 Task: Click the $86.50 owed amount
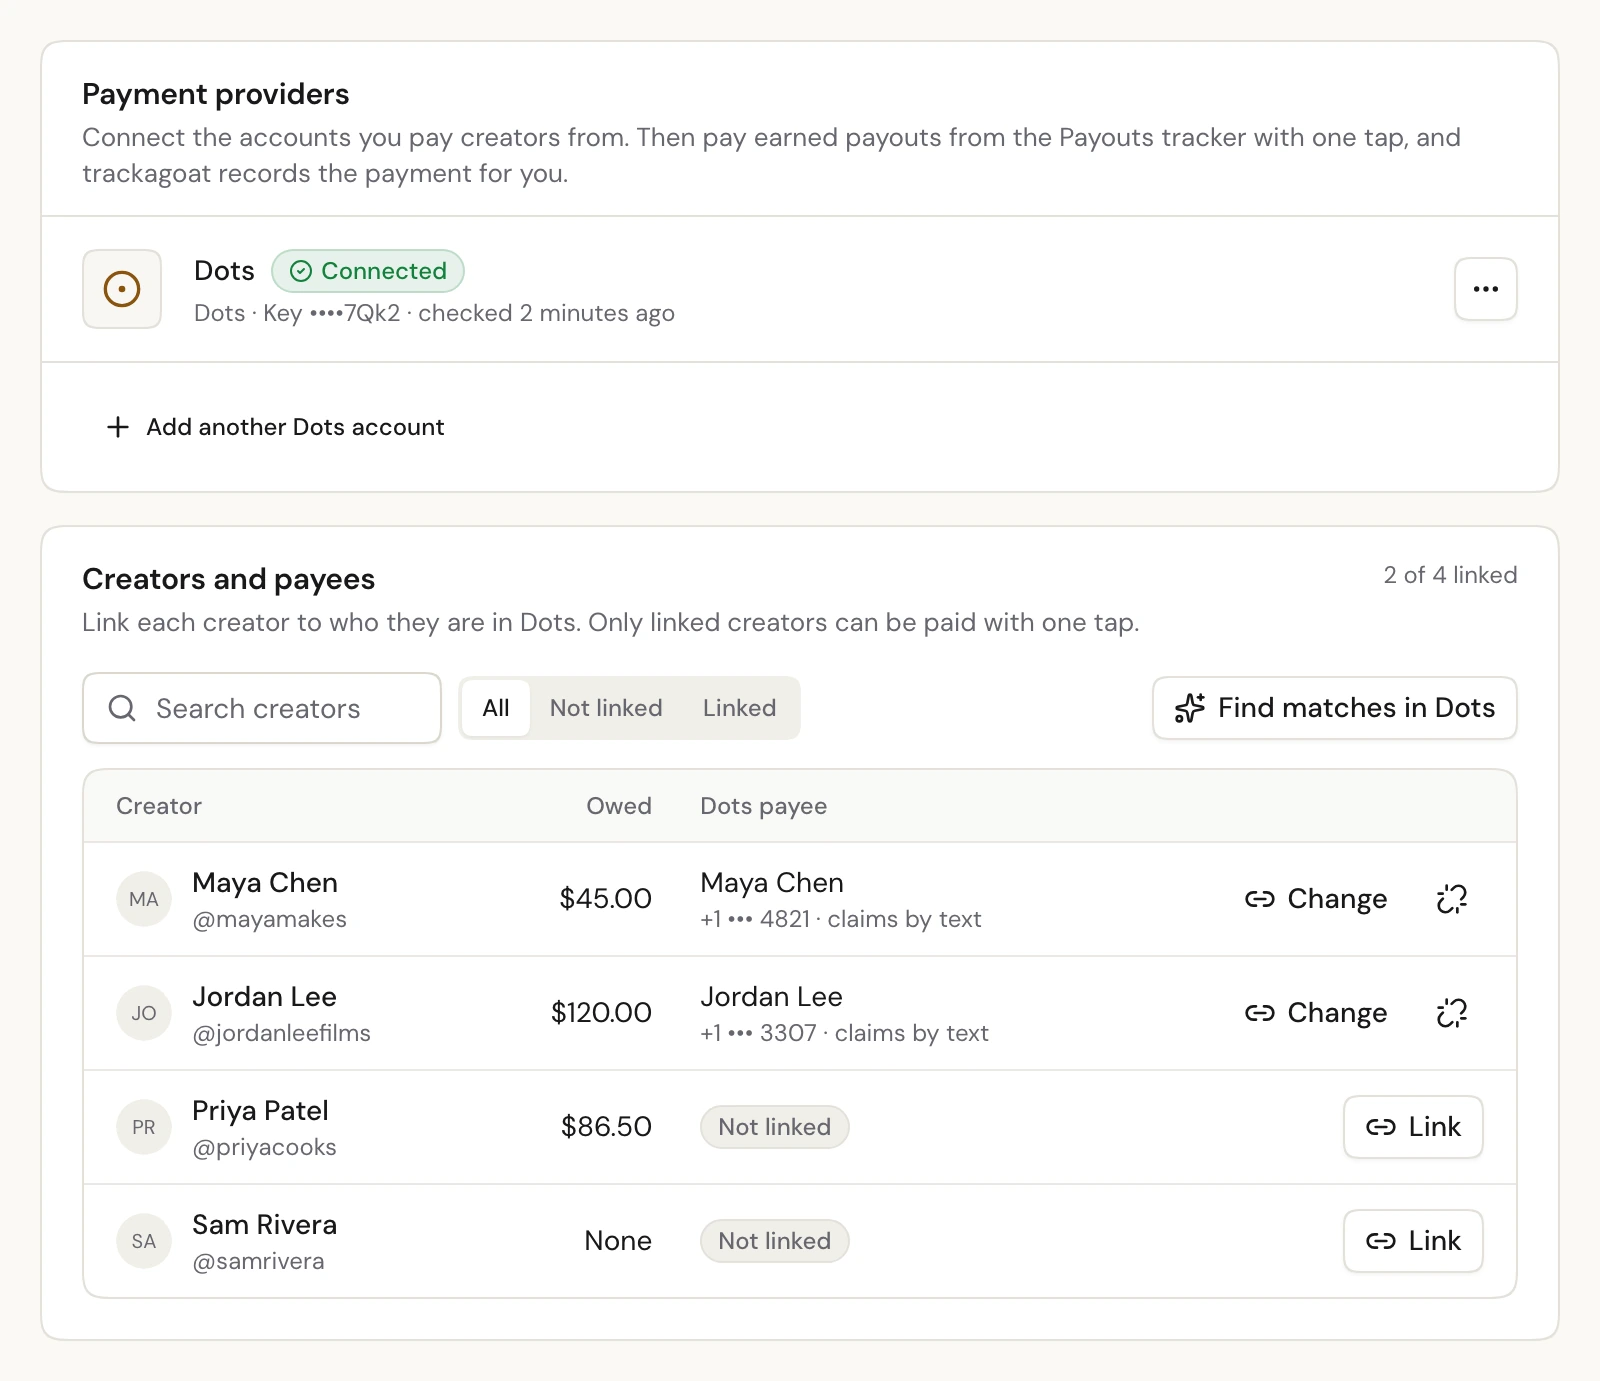(606, 1127)
